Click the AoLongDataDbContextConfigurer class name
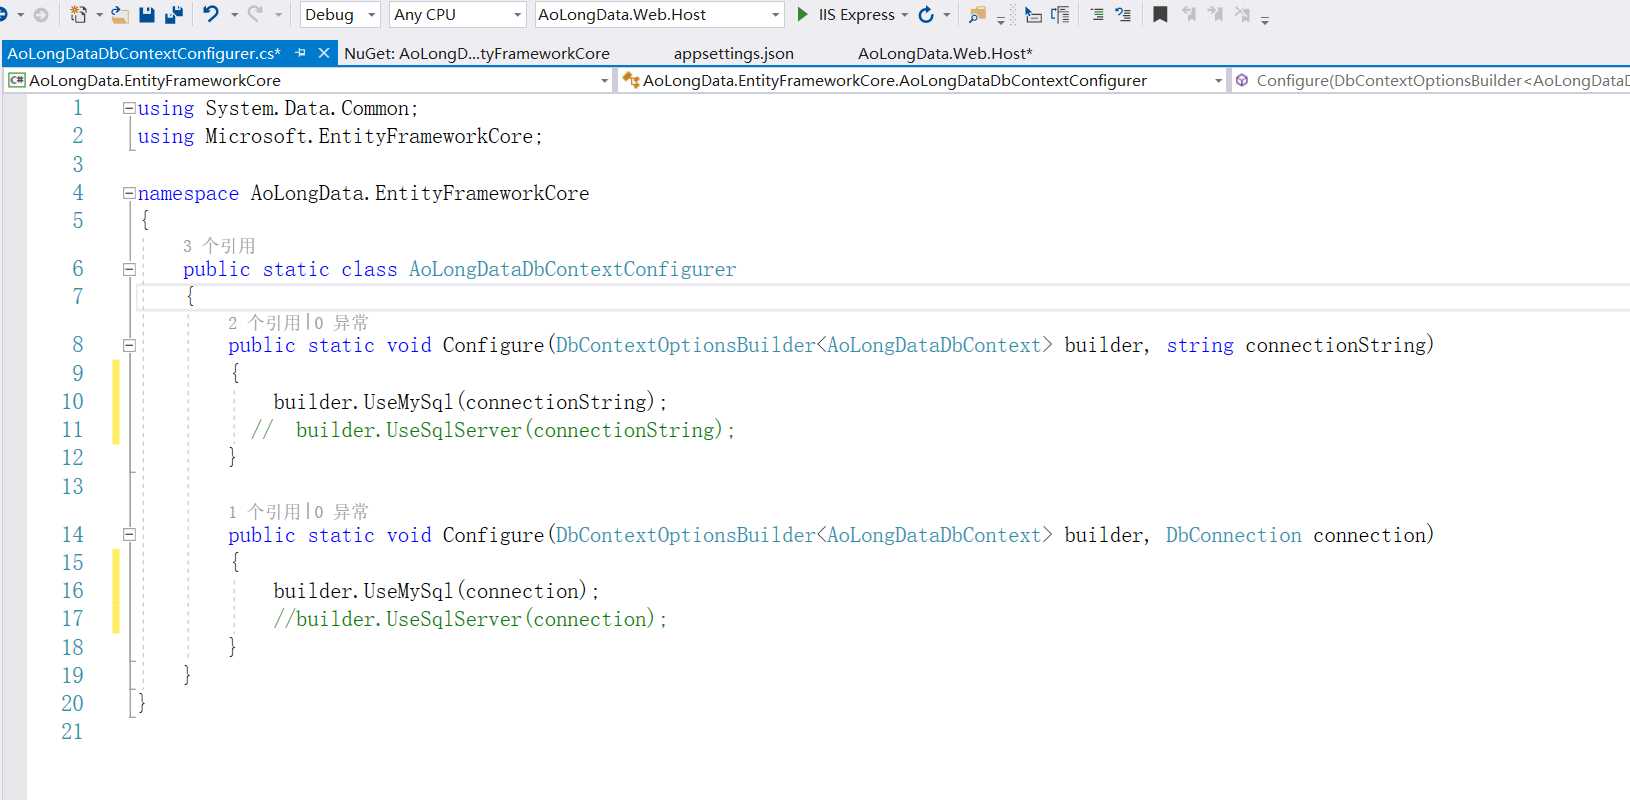The height and width of the screenshot is (800, 1630). 572,269
